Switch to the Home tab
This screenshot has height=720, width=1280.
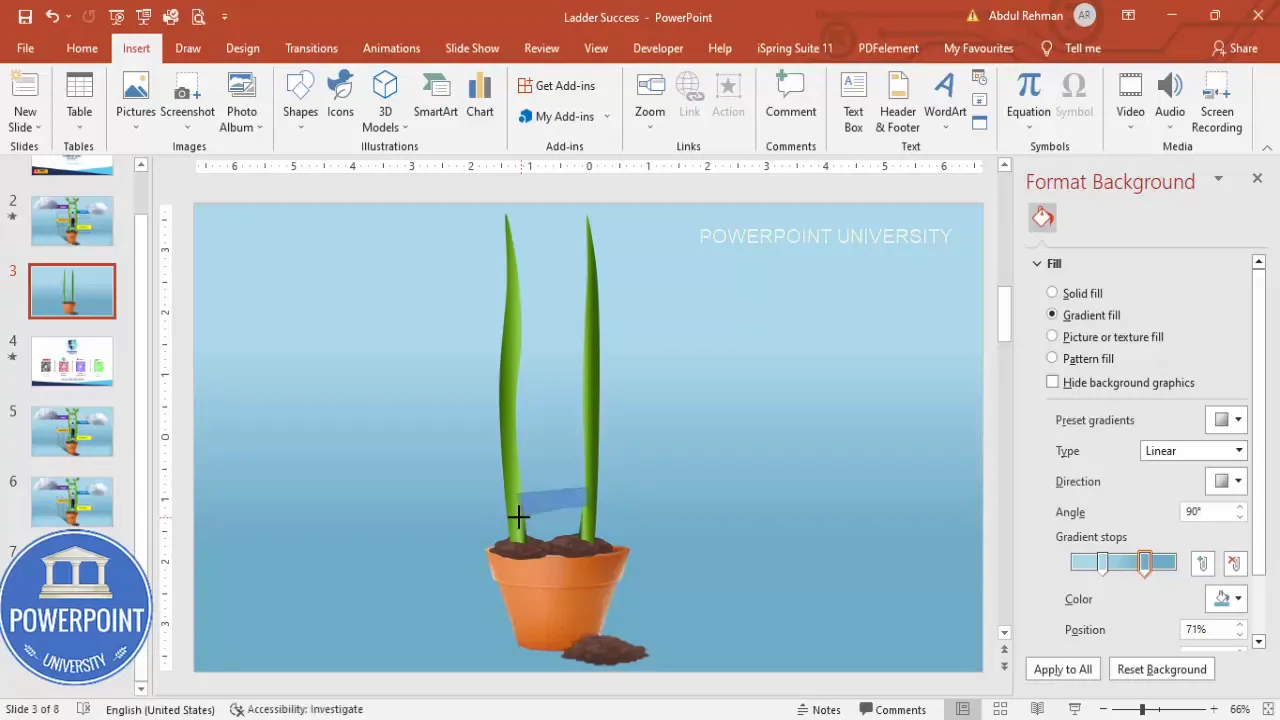(82, 48)
